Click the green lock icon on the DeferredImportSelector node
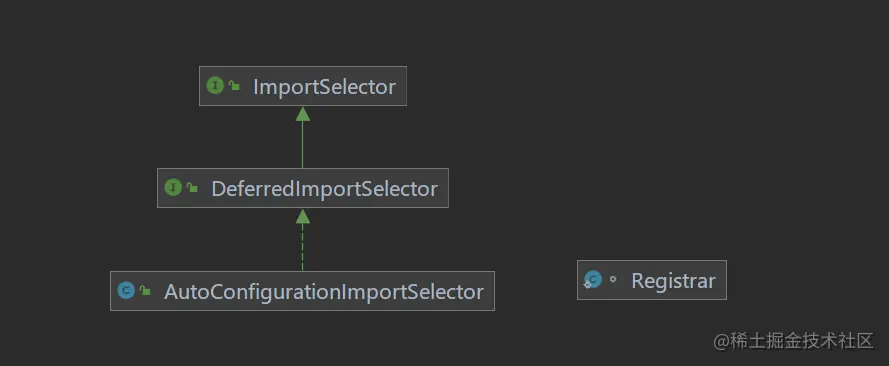This screenshot has width=889, height=366. 192,188
